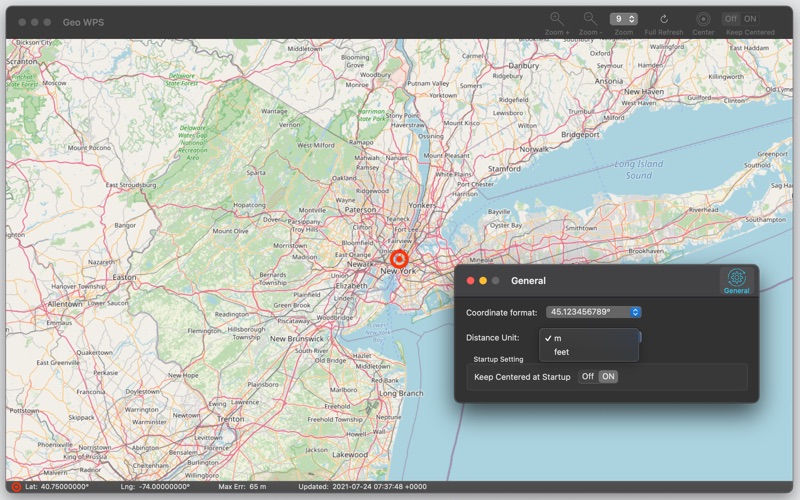
Task: Click the Danbury label on the map
Action: tap(523, 66)
